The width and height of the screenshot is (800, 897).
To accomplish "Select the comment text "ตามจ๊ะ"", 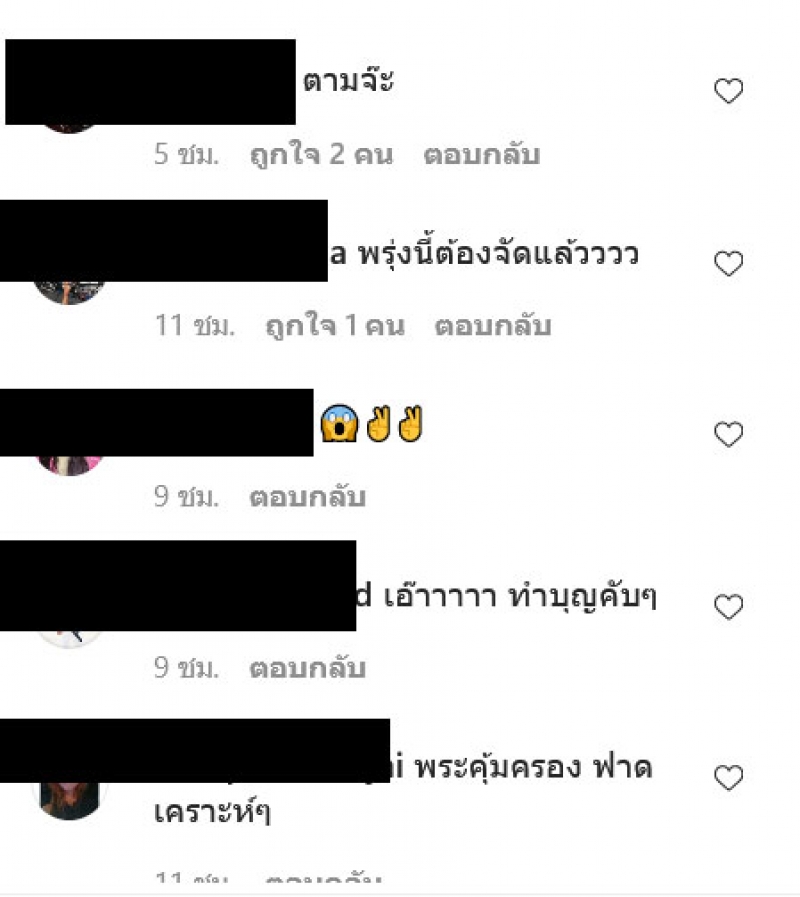I will tap(348, 81).
